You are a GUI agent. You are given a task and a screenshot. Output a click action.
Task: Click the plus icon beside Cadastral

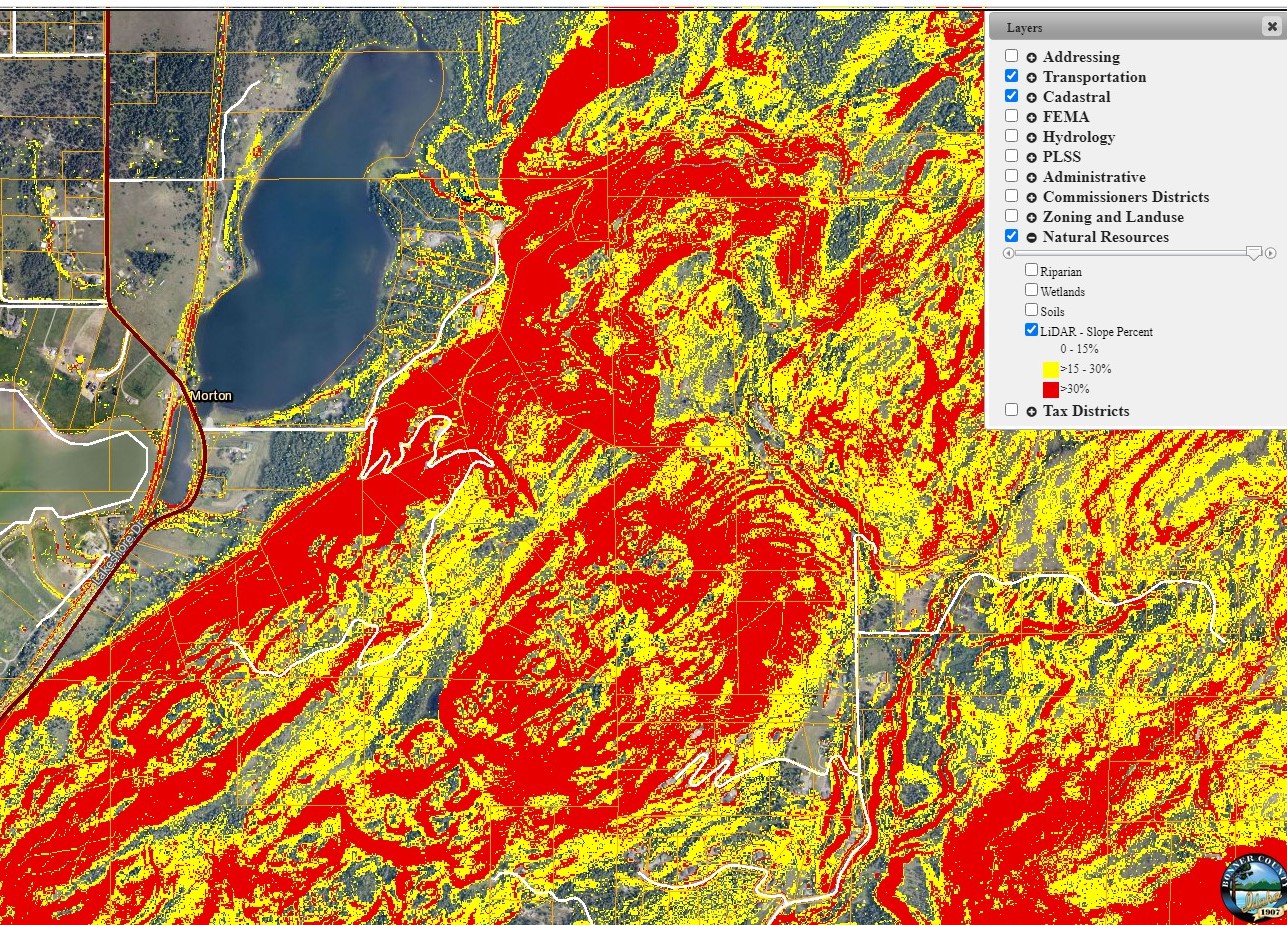pyautogui.click(x=1031, y=98)
